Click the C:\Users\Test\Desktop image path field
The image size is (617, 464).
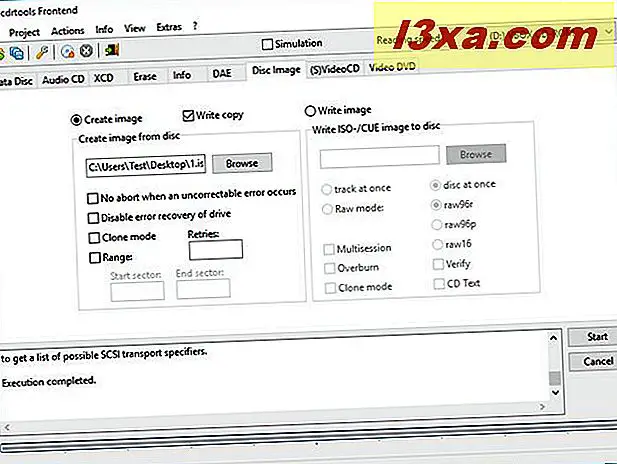coord(146,166)
